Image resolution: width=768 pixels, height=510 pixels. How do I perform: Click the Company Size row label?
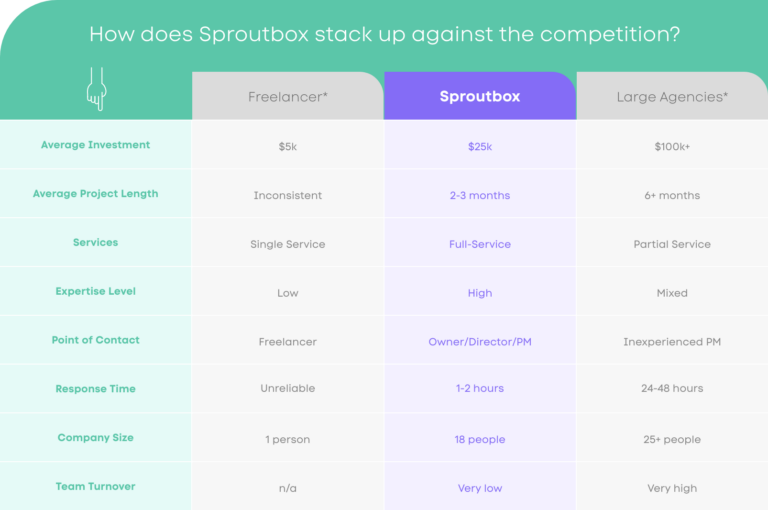pos(95,438)
